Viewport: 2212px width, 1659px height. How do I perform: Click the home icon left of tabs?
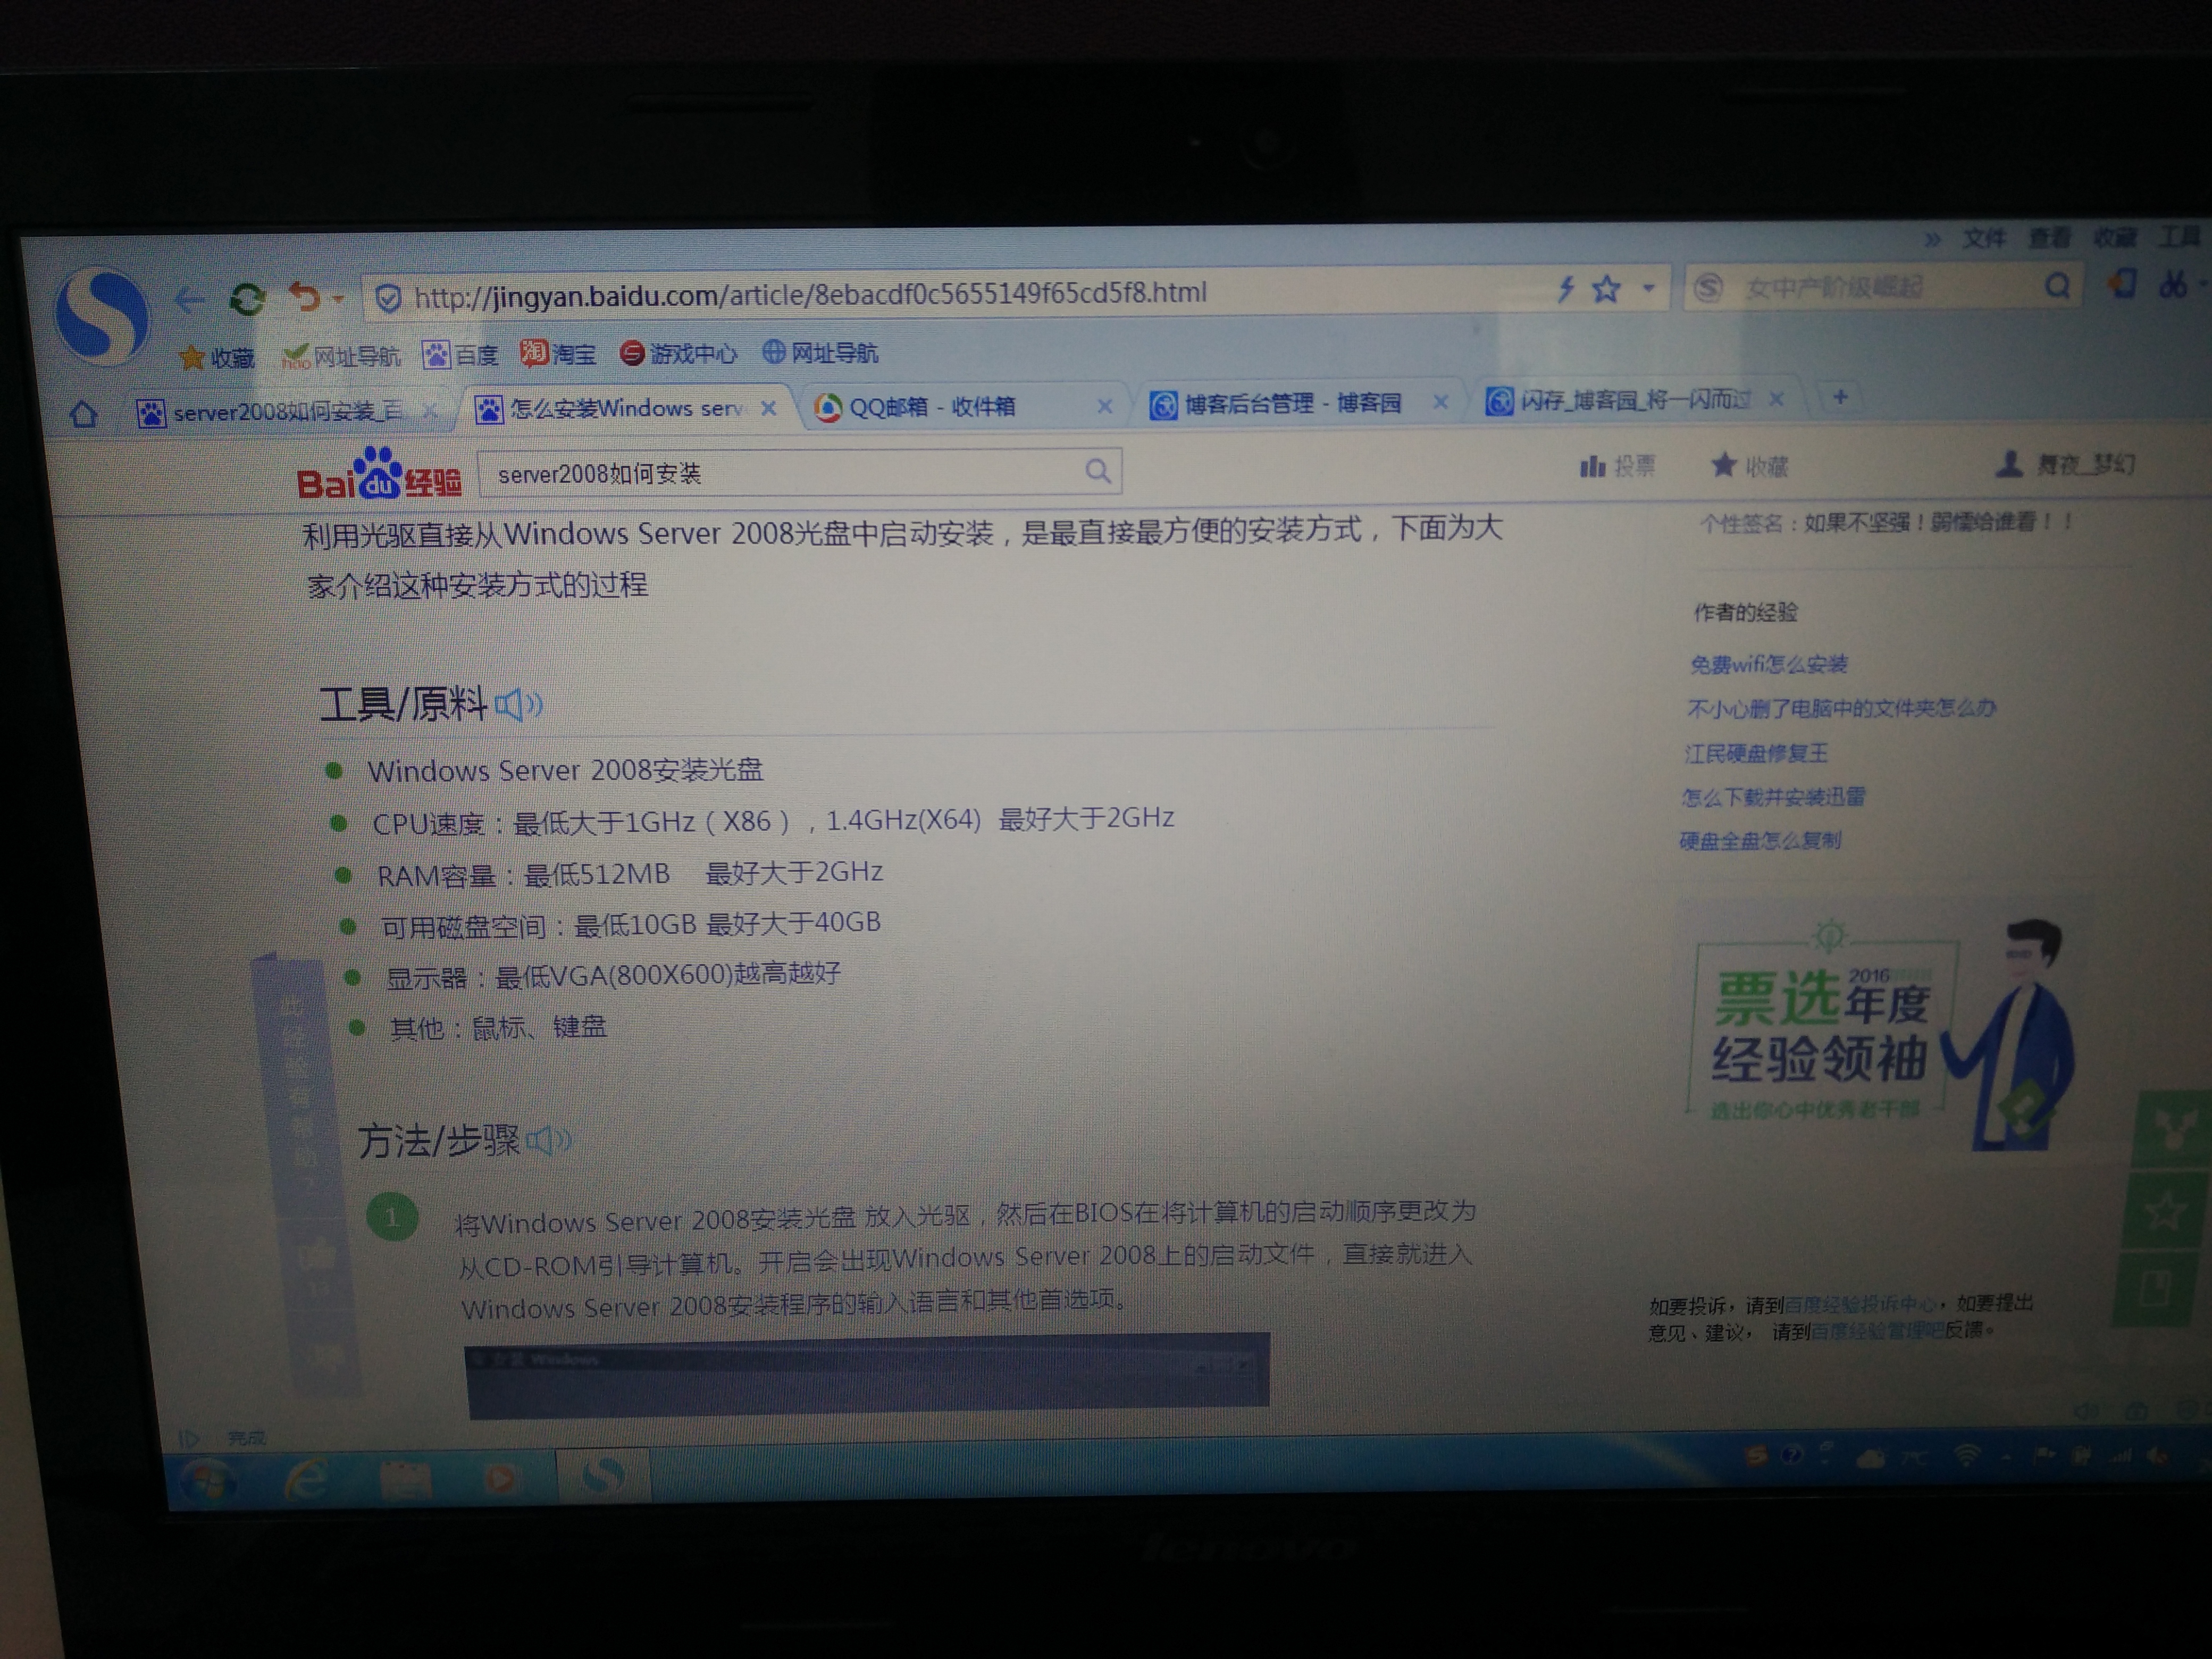pos(84,414)
